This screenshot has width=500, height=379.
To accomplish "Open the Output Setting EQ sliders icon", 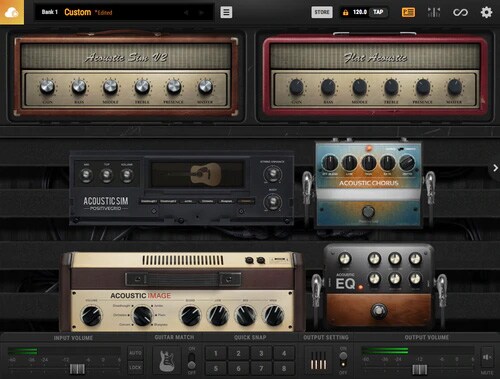I will (318, 361).
